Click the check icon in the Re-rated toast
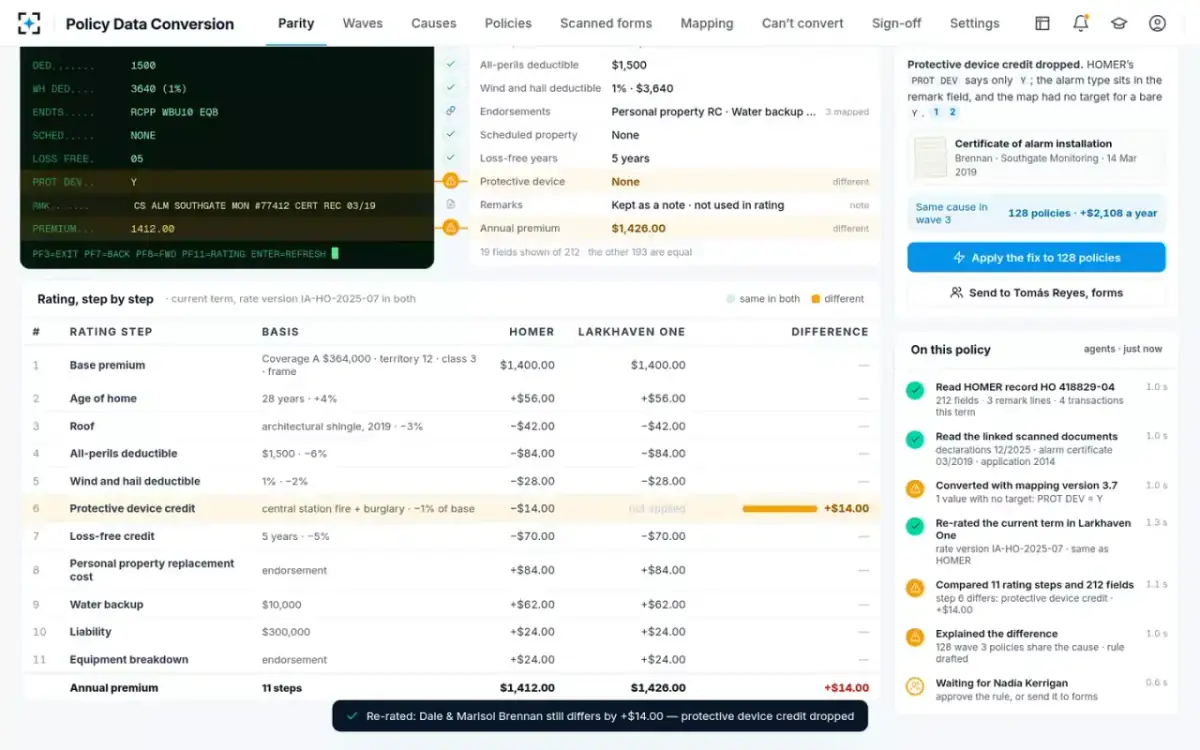The height and width of the screenshot is (750, 1200). pos(351,716)
